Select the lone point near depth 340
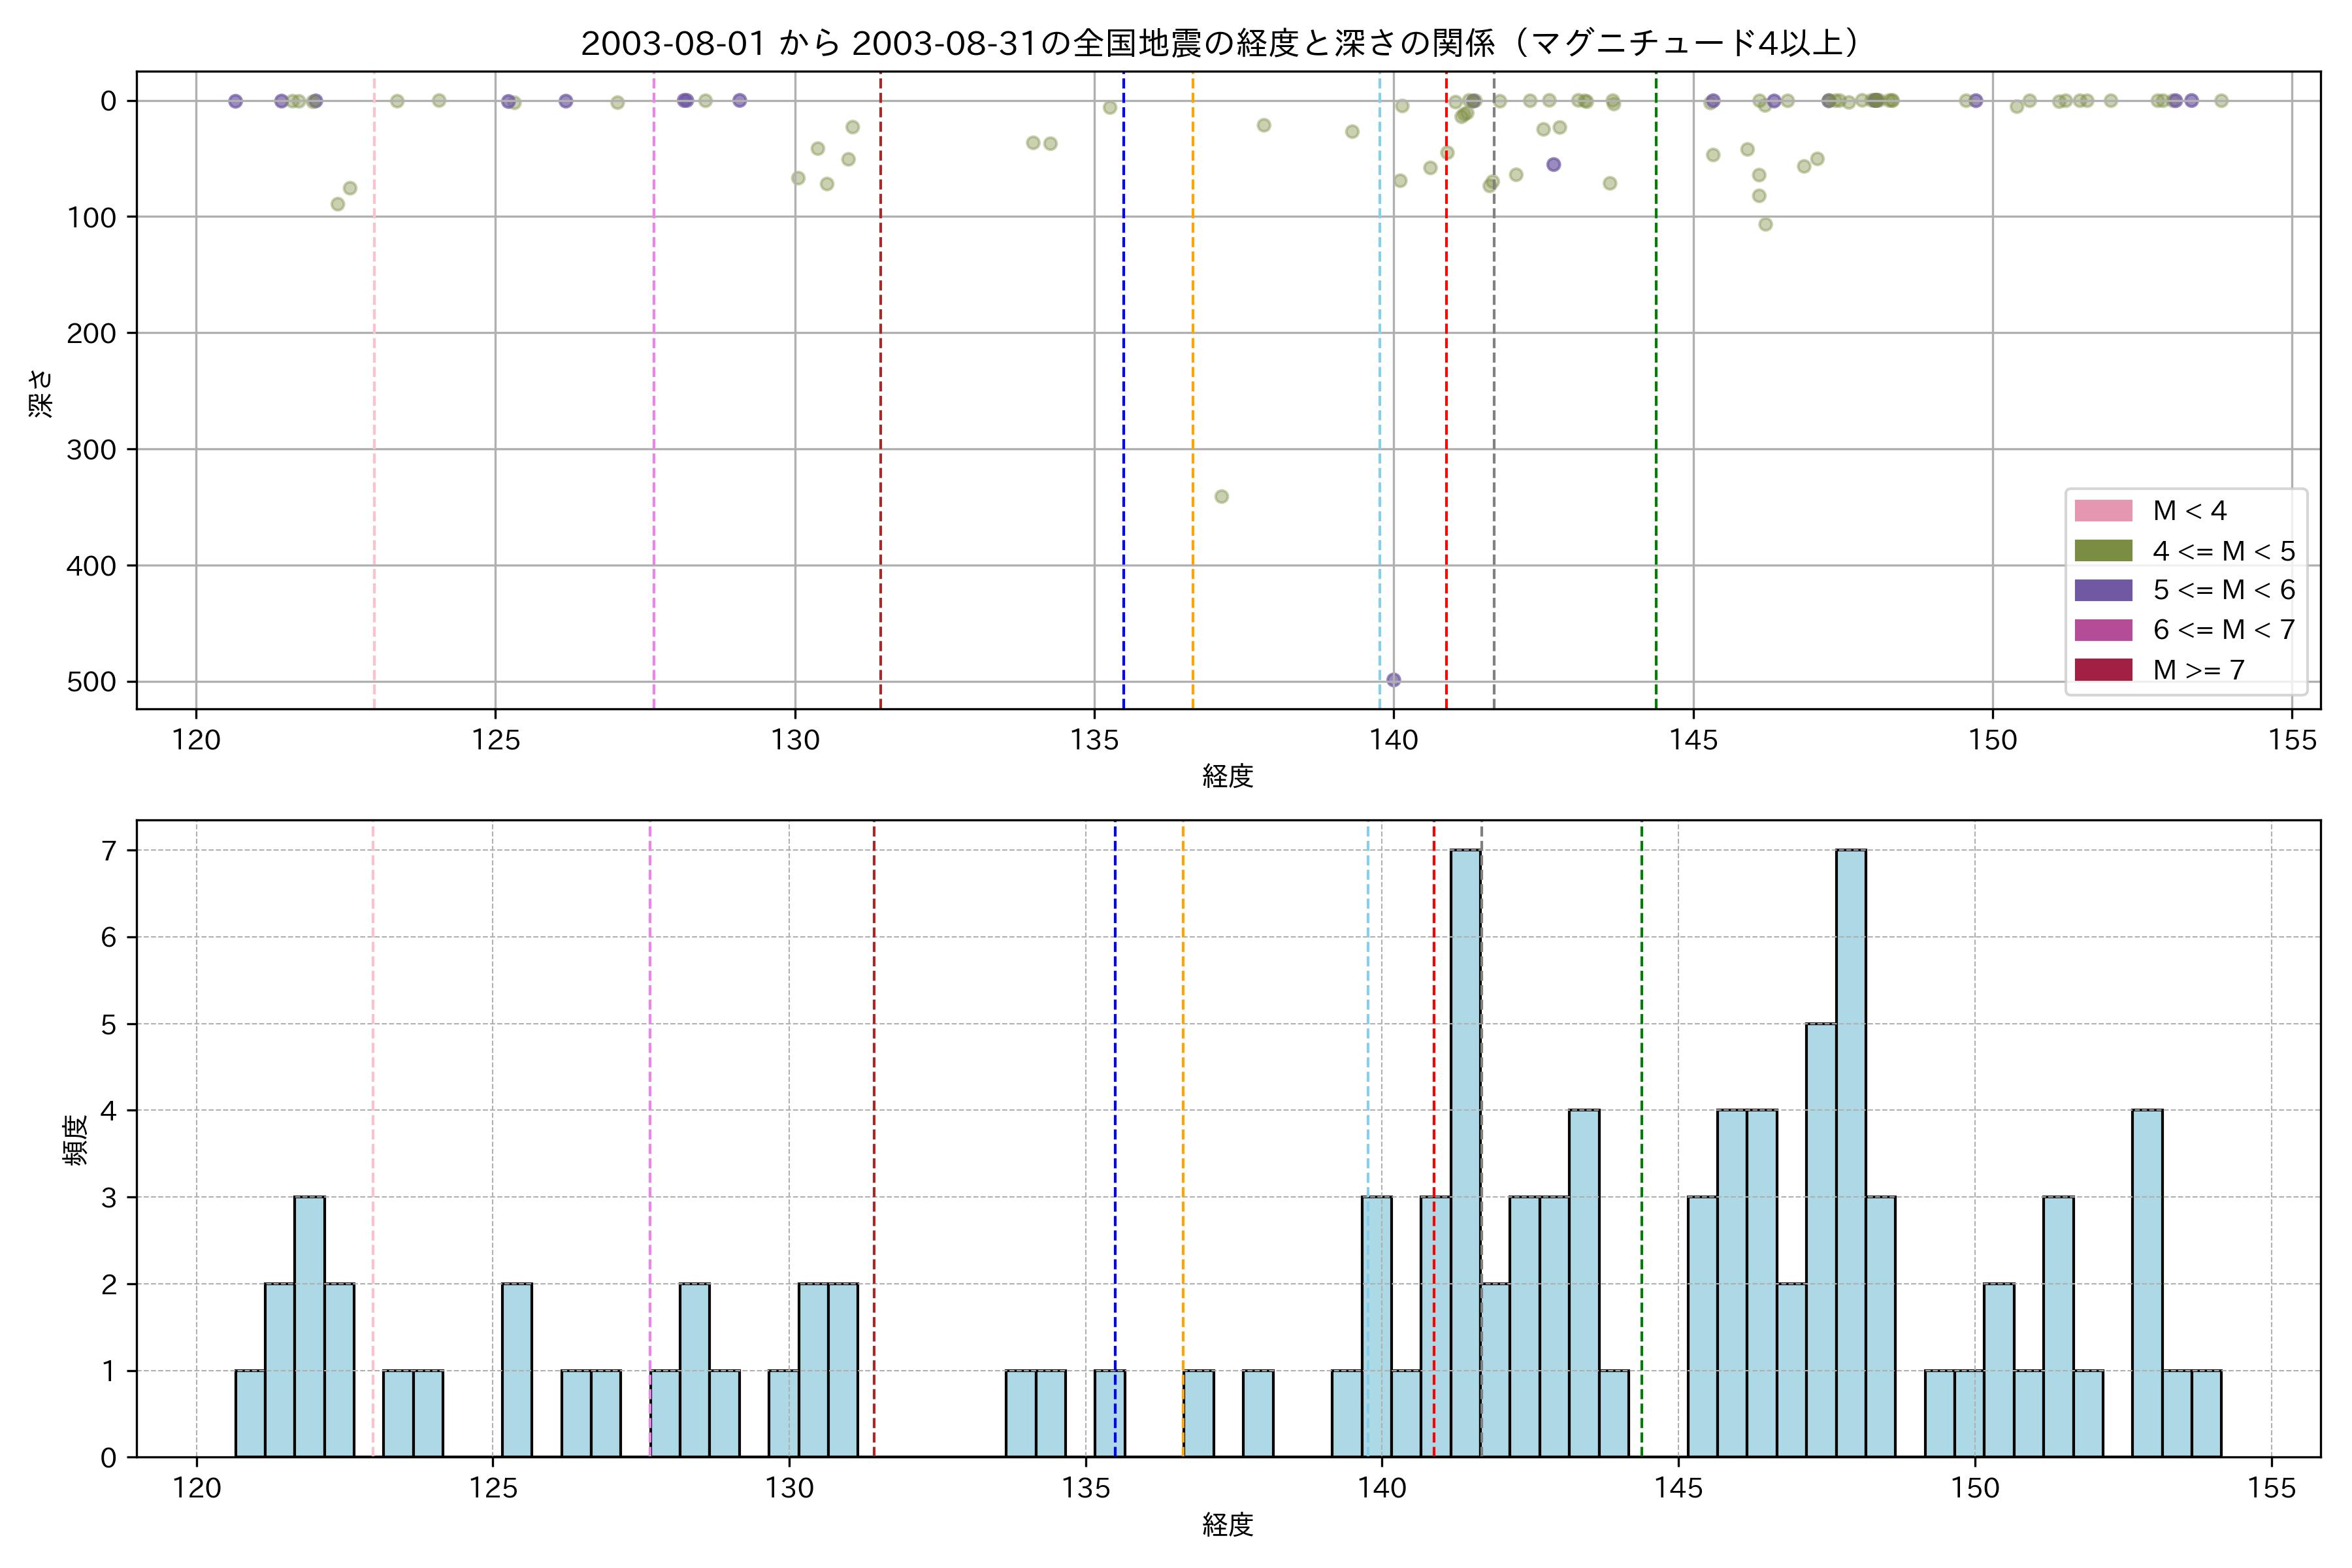 point(1221,497)
